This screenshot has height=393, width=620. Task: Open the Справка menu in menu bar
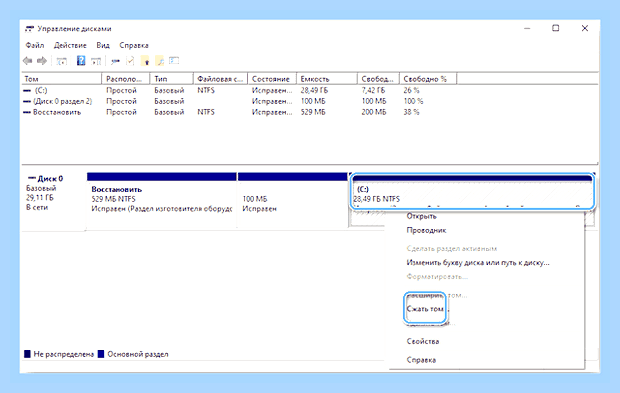[134, 45]
